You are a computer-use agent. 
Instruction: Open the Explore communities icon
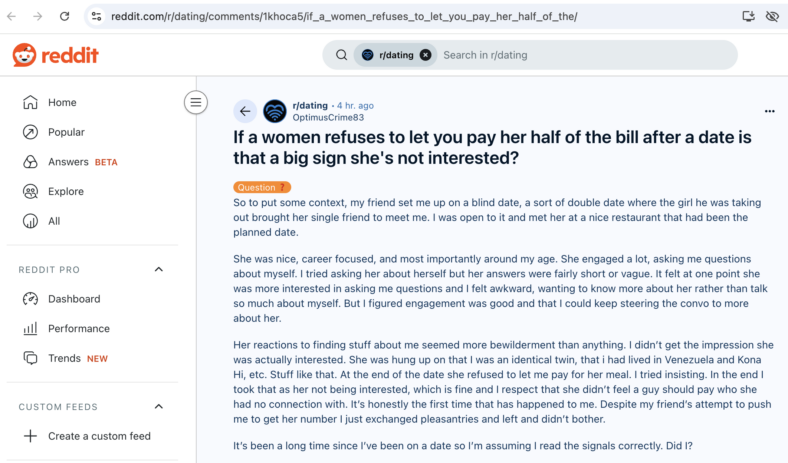(x=30, y=191)
